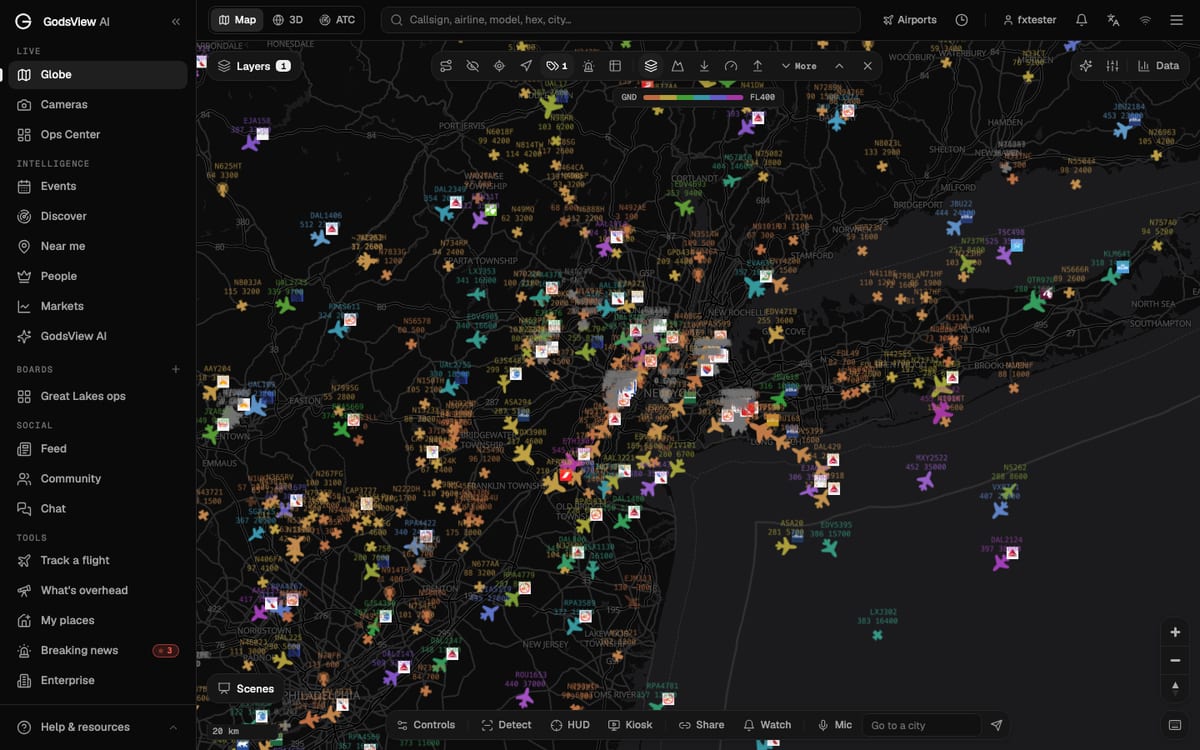The image size is (1200, 750).
Task: Focus the callsign and airline search field
Action: tap(620, 20)
